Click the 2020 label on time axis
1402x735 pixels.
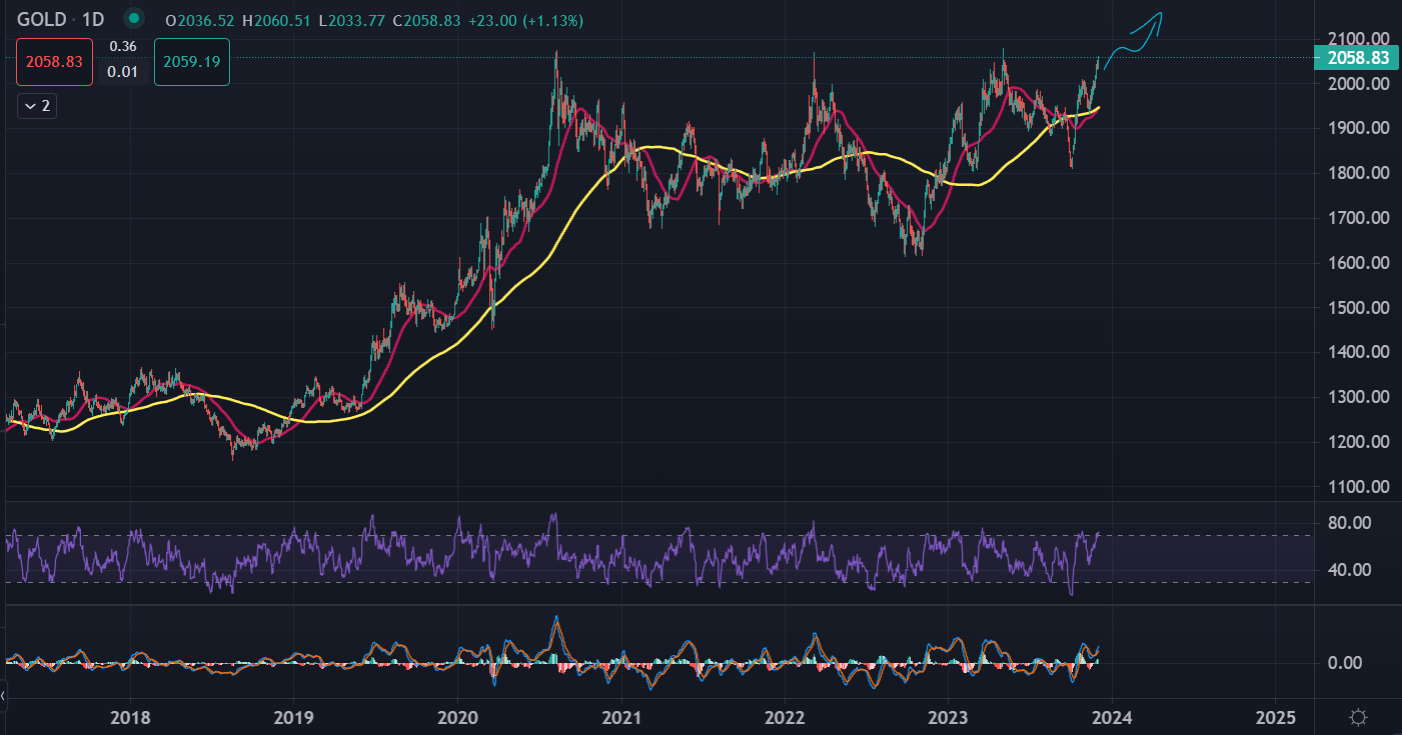pyautogui.click(x=457, y=717)
